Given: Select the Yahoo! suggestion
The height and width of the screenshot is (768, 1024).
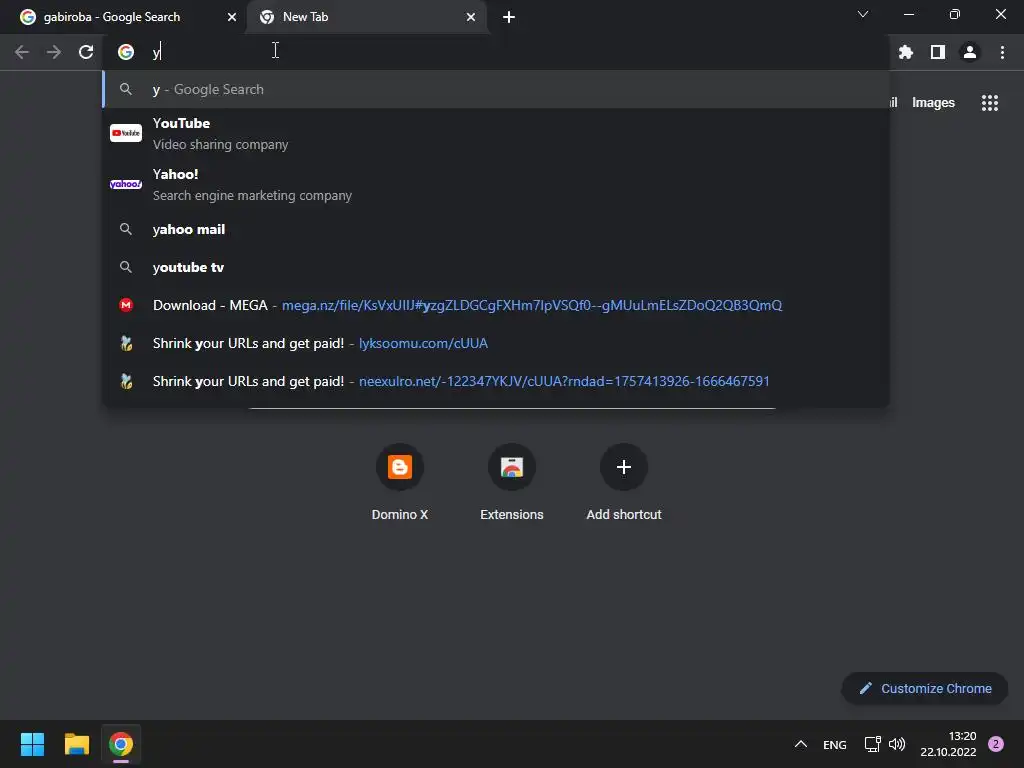Looking at the screenshot, I should 496,184.
